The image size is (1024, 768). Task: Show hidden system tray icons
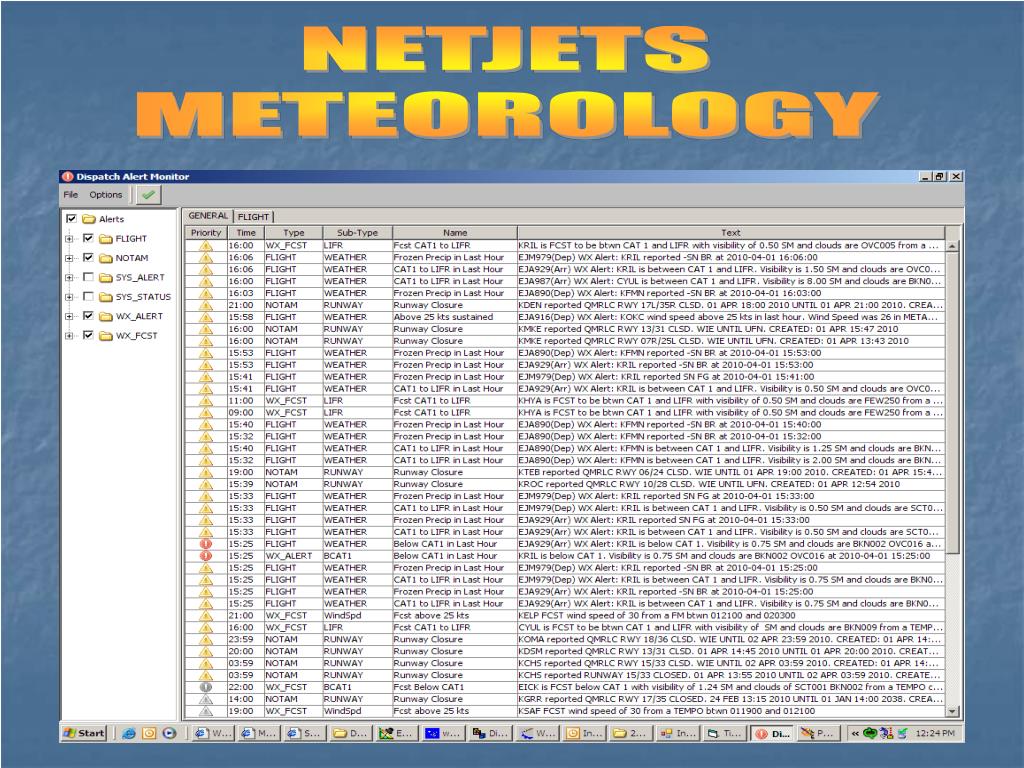point(855,733)
